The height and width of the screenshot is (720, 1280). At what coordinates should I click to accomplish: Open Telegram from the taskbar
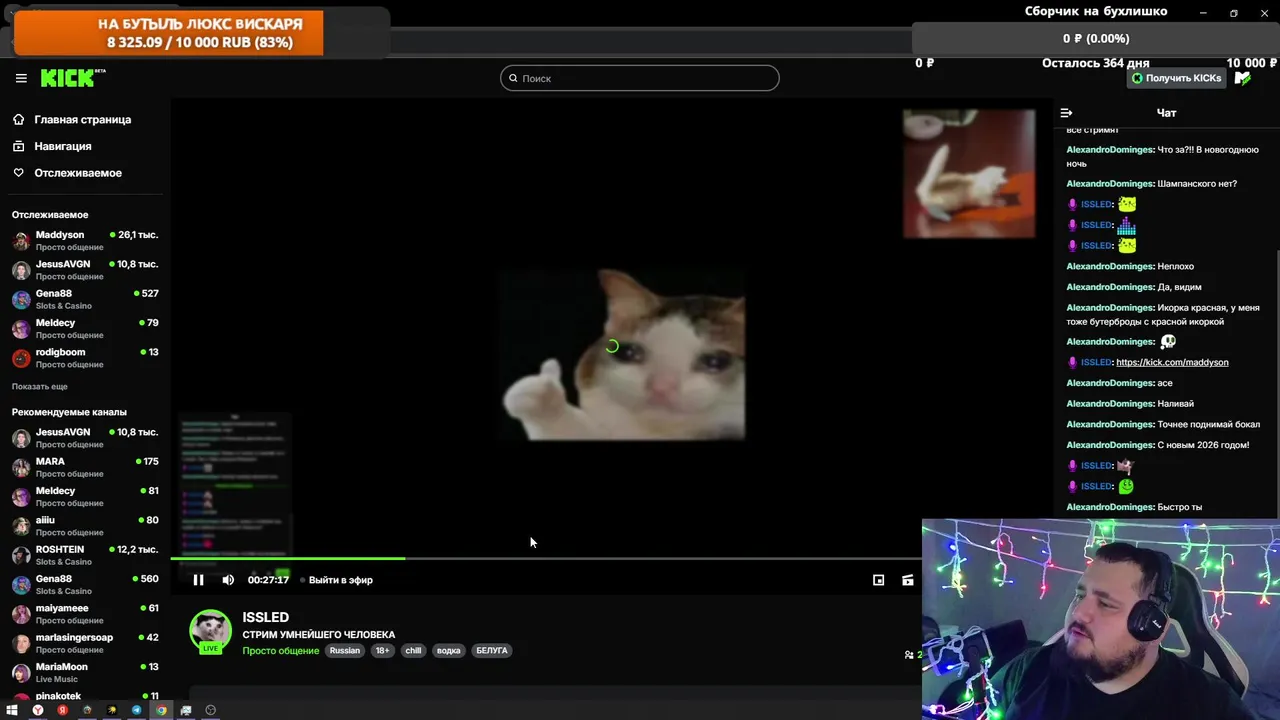coord(136,710)
